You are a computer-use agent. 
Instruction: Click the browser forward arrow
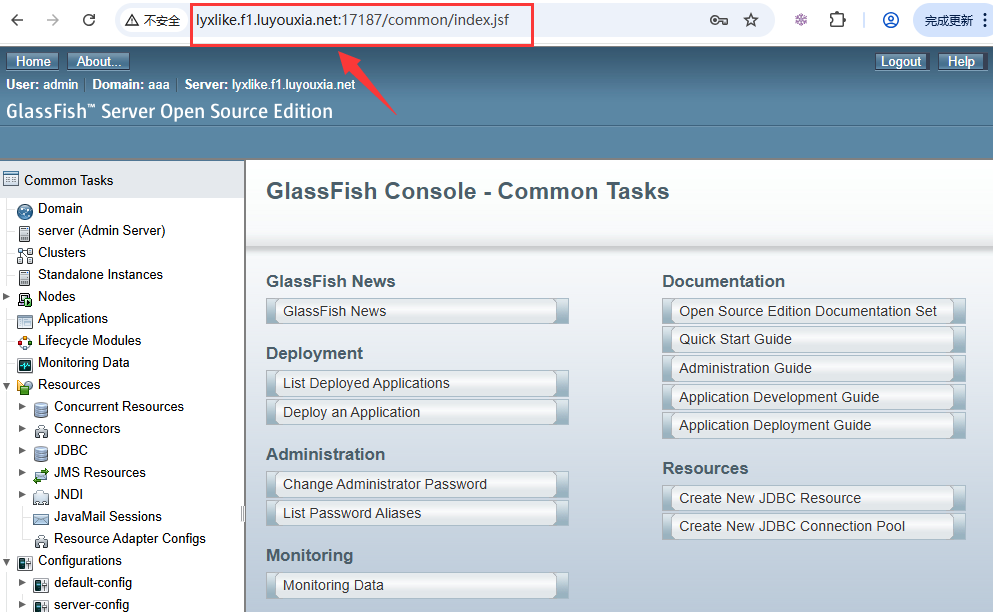point(53,20)
